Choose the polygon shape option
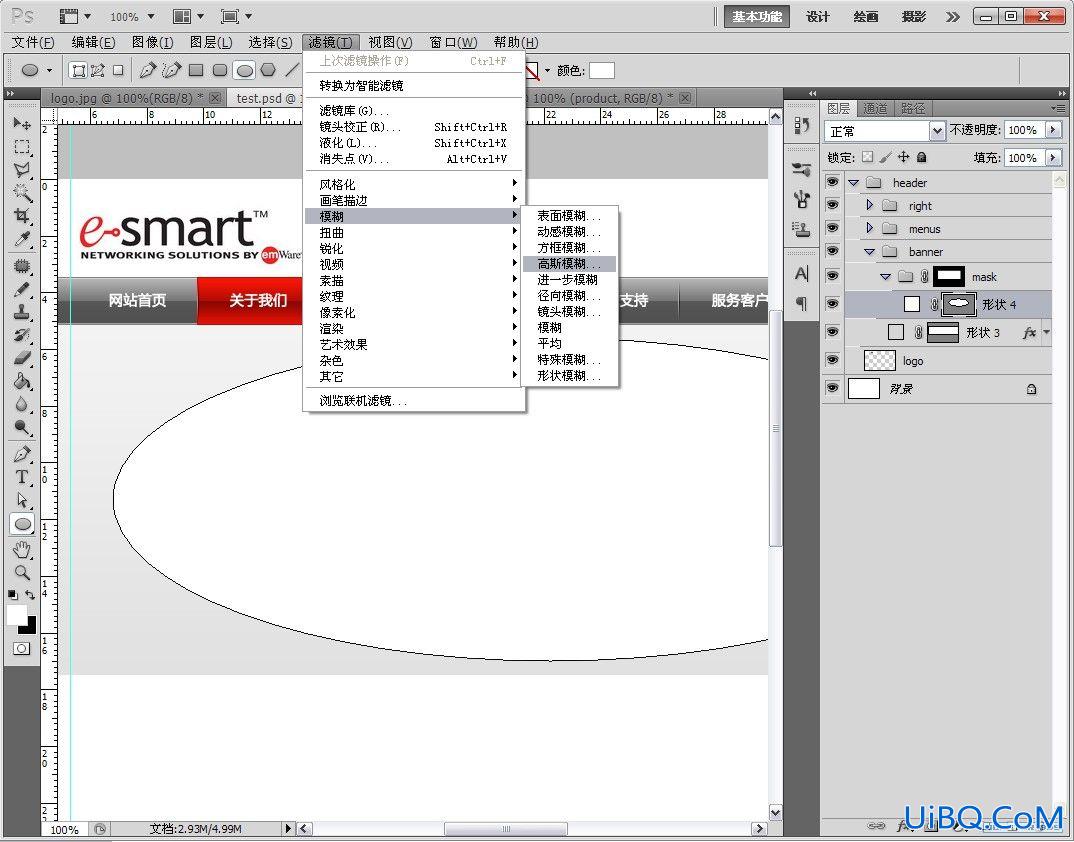The width and height of the screenshot is (1074, 842). (x=268, y=70)
